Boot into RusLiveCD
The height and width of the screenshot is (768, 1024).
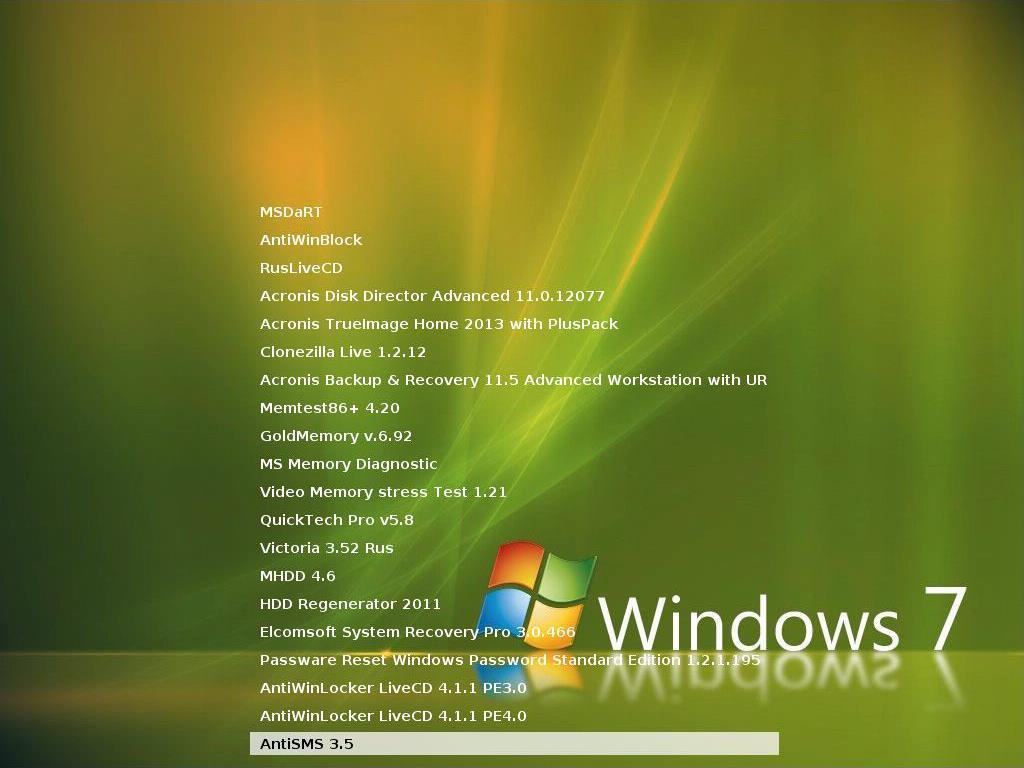(x=301, y=268)
